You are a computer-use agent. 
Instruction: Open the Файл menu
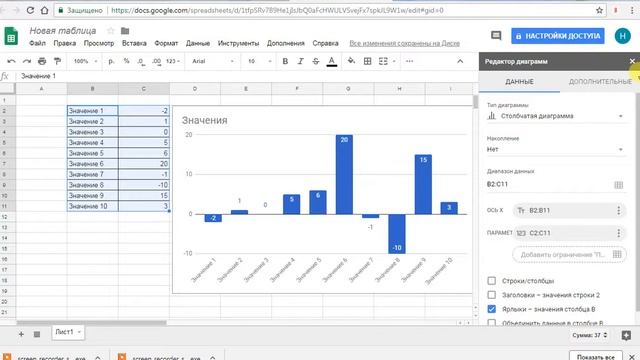37,43
